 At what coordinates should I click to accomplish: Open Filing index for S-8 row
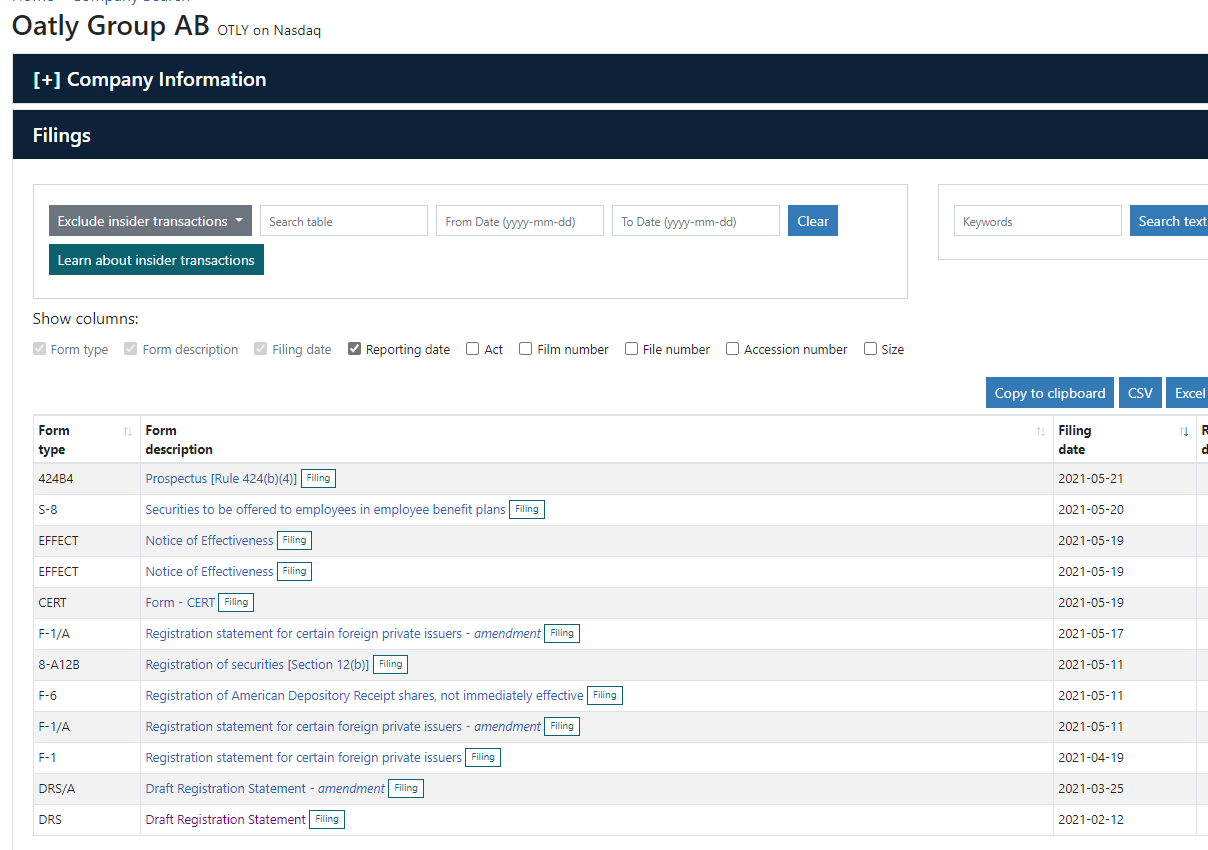click(x=527, y=510)
